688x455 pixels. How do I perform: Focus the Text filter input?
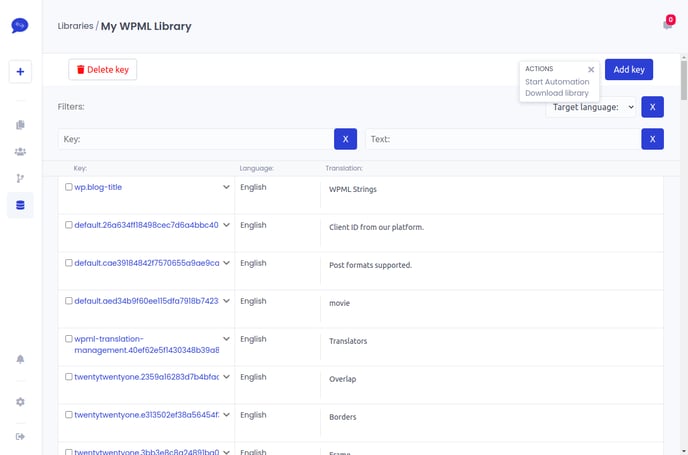(x=503, y=139)
